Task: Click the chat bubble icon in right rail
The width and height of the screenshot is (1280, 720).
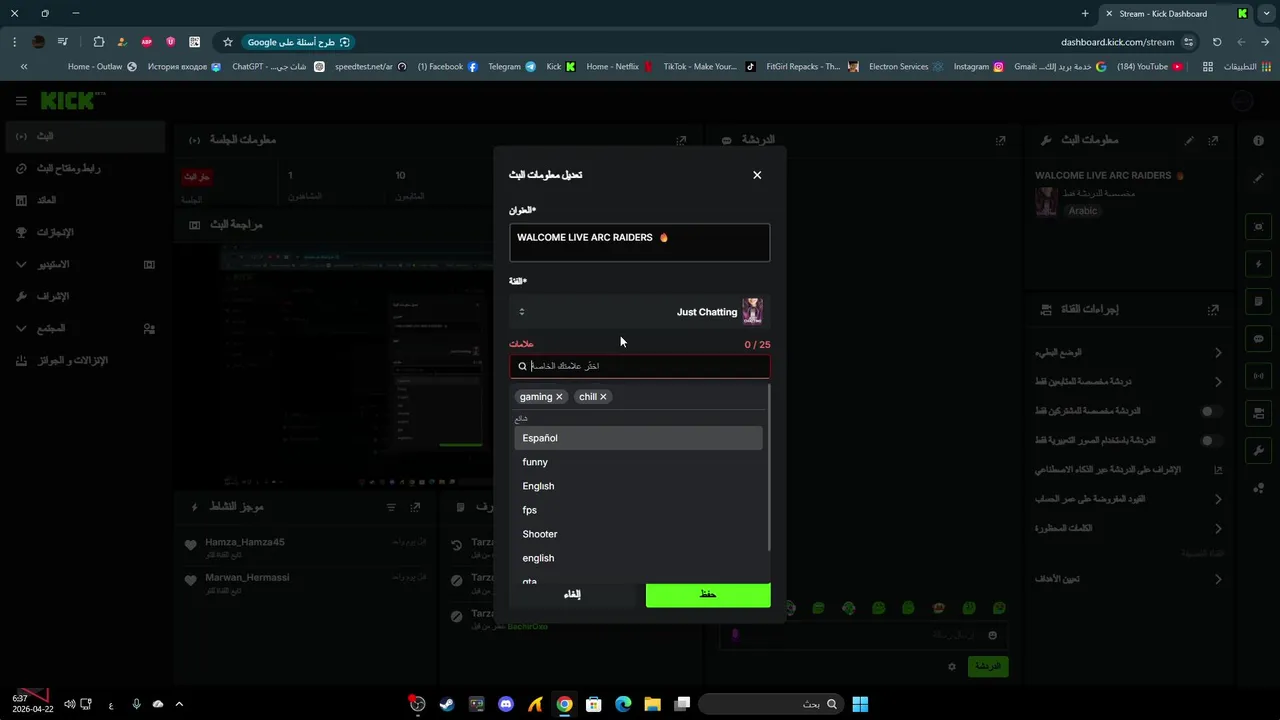Action: [x=1259, y=339]
